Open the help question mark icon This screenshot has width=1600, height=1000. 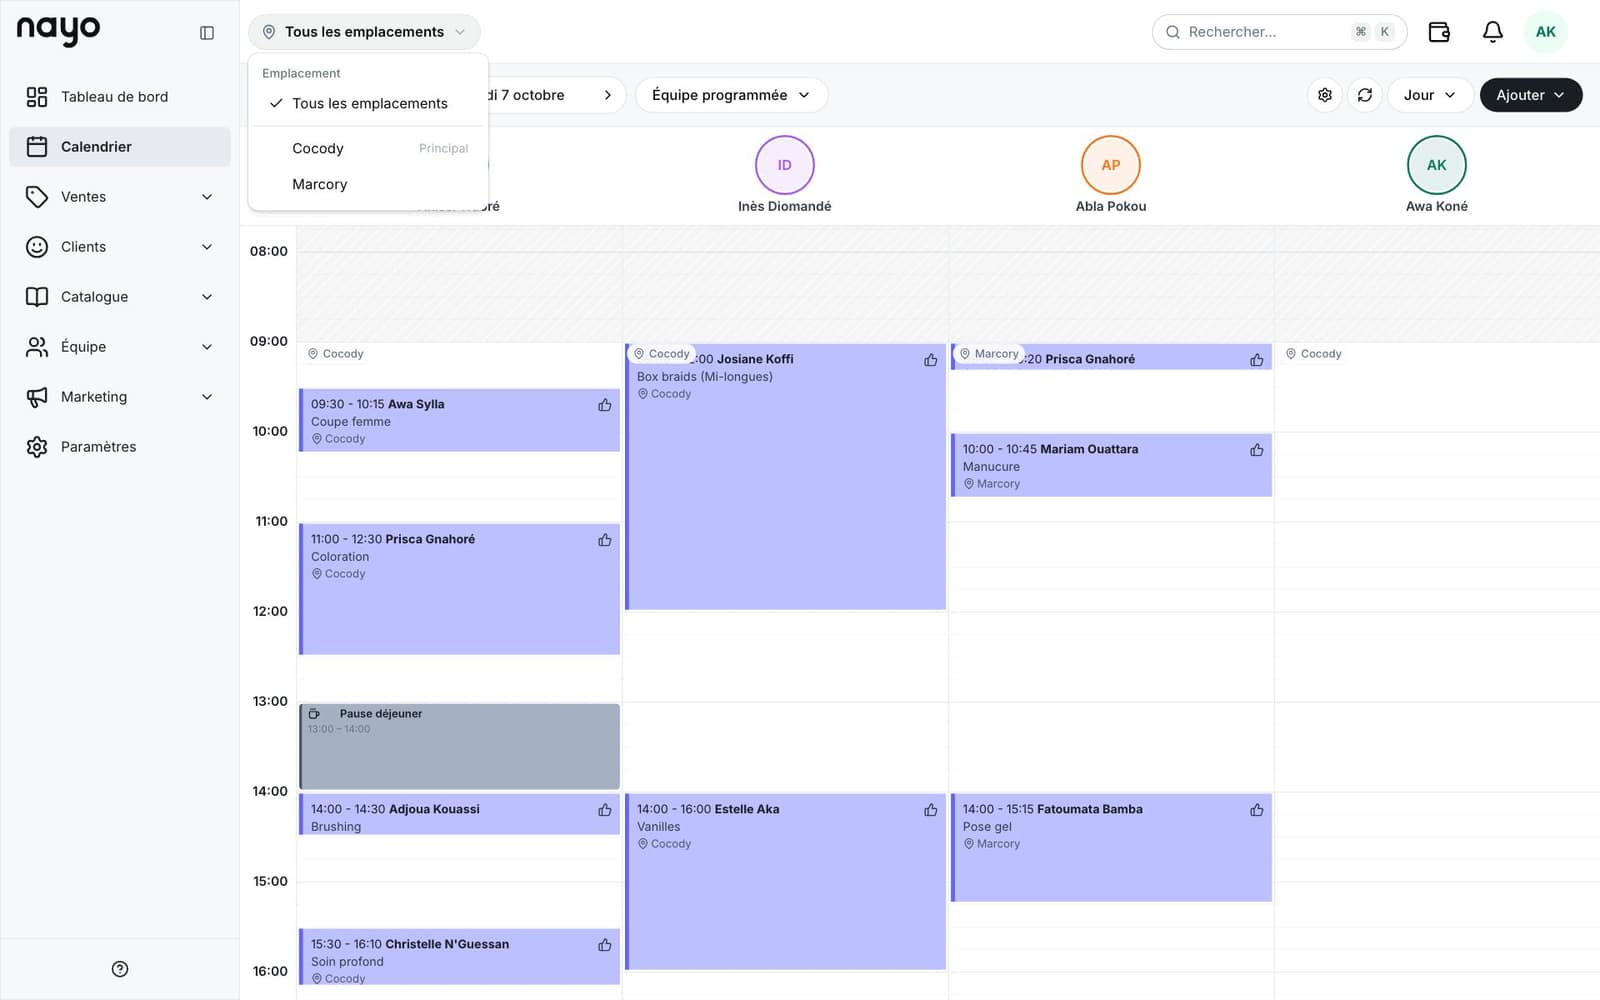coord(120,969)
